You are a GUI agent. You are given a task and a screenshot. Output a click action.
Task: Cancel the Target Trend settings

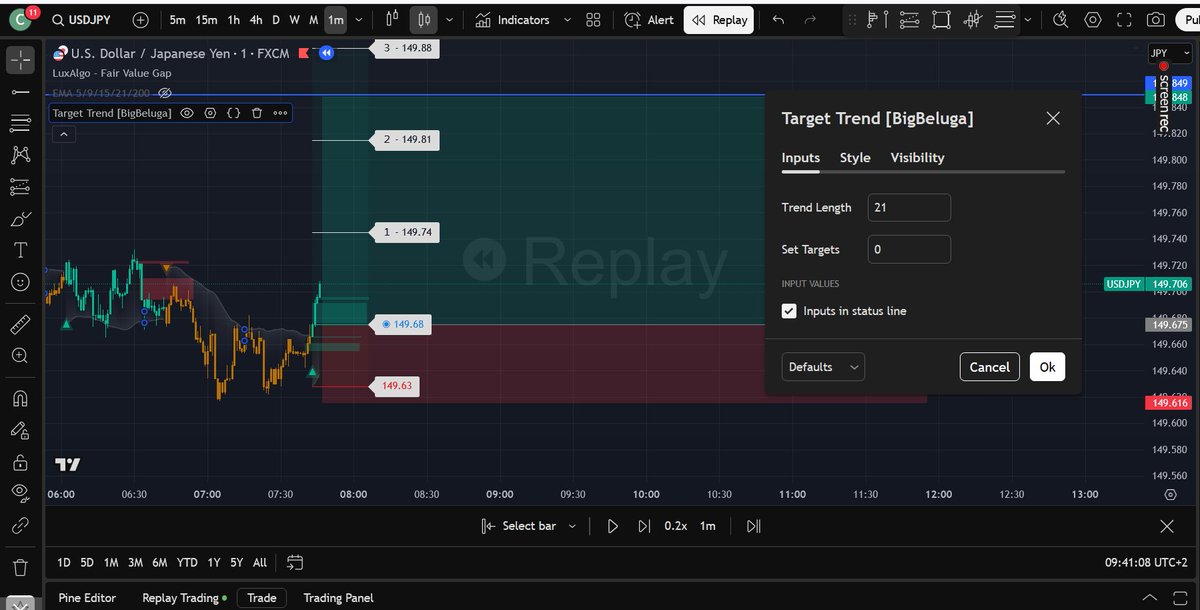click(x=989, y=367)
